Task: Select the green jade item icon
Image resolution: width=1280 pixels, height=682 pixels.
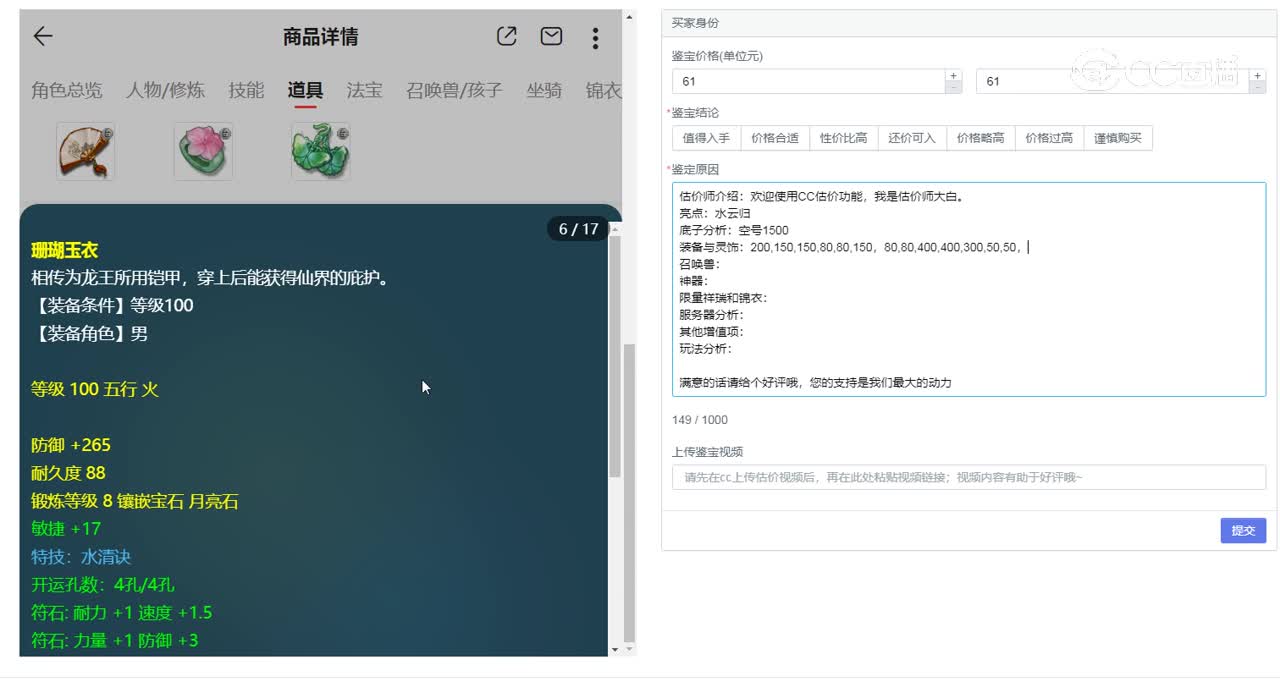Action: [x=319, y=151]
